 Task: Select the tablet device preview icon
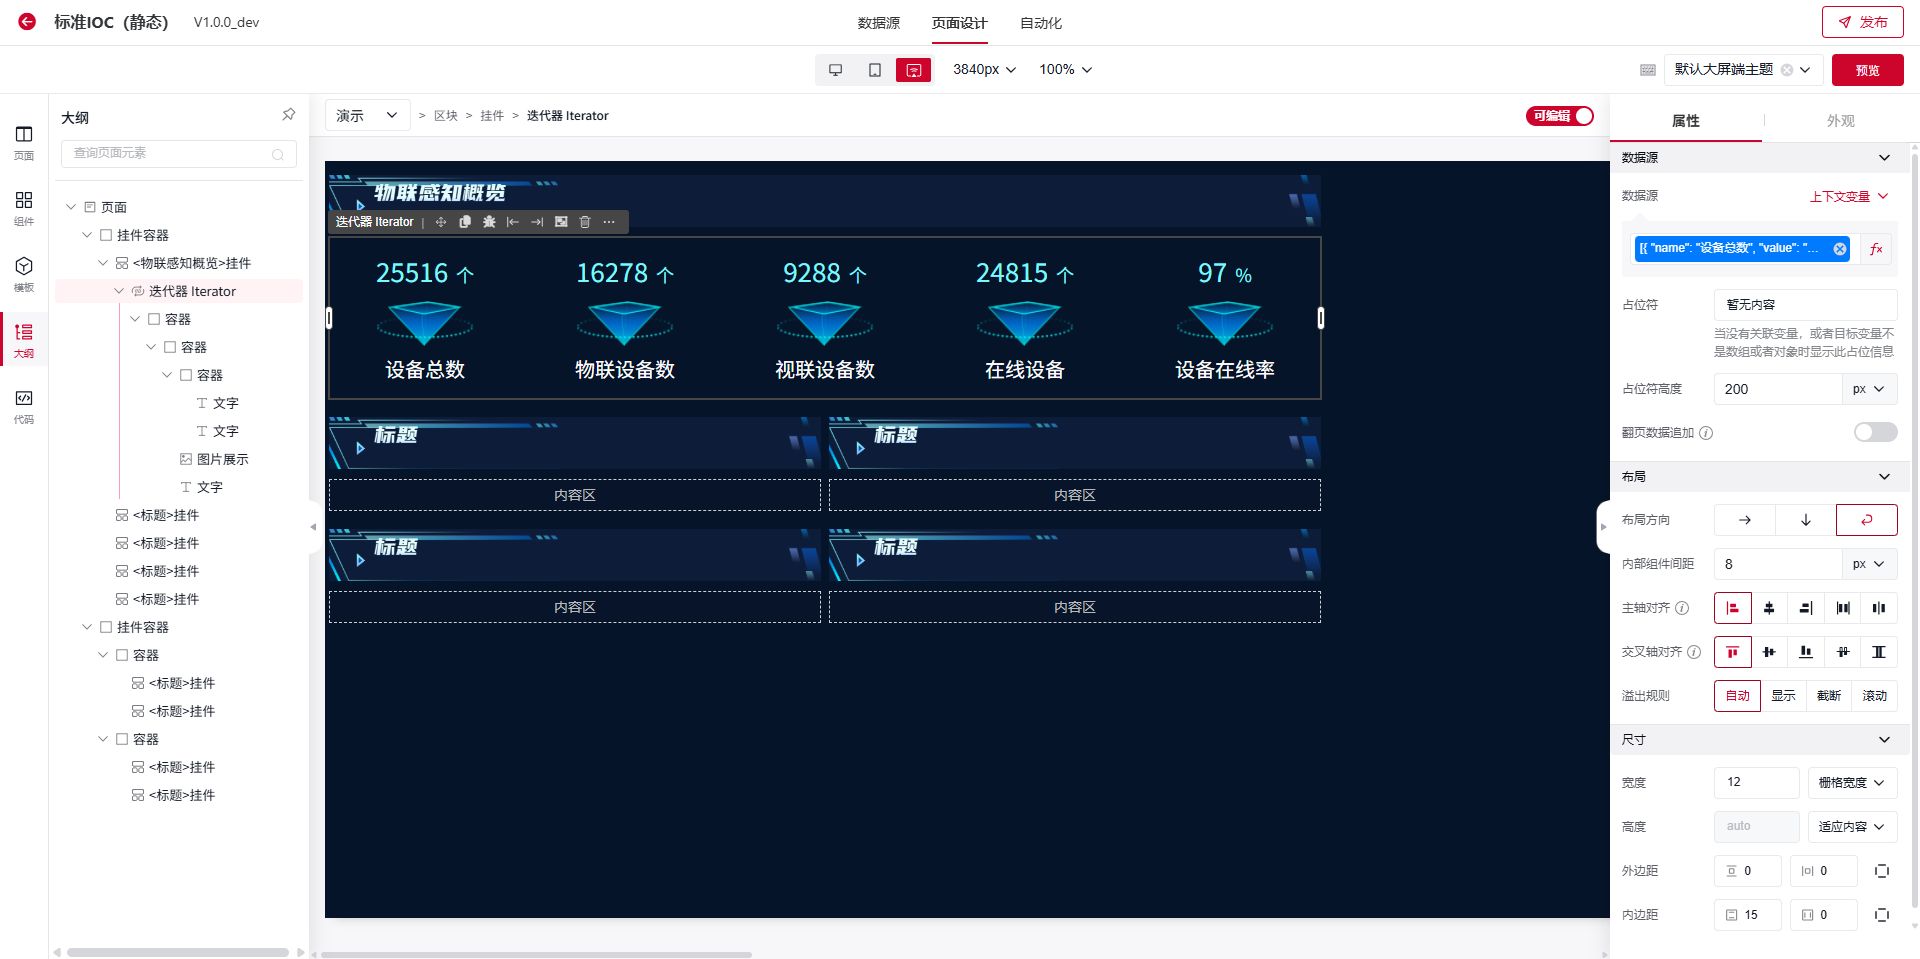tap(874, 70)
